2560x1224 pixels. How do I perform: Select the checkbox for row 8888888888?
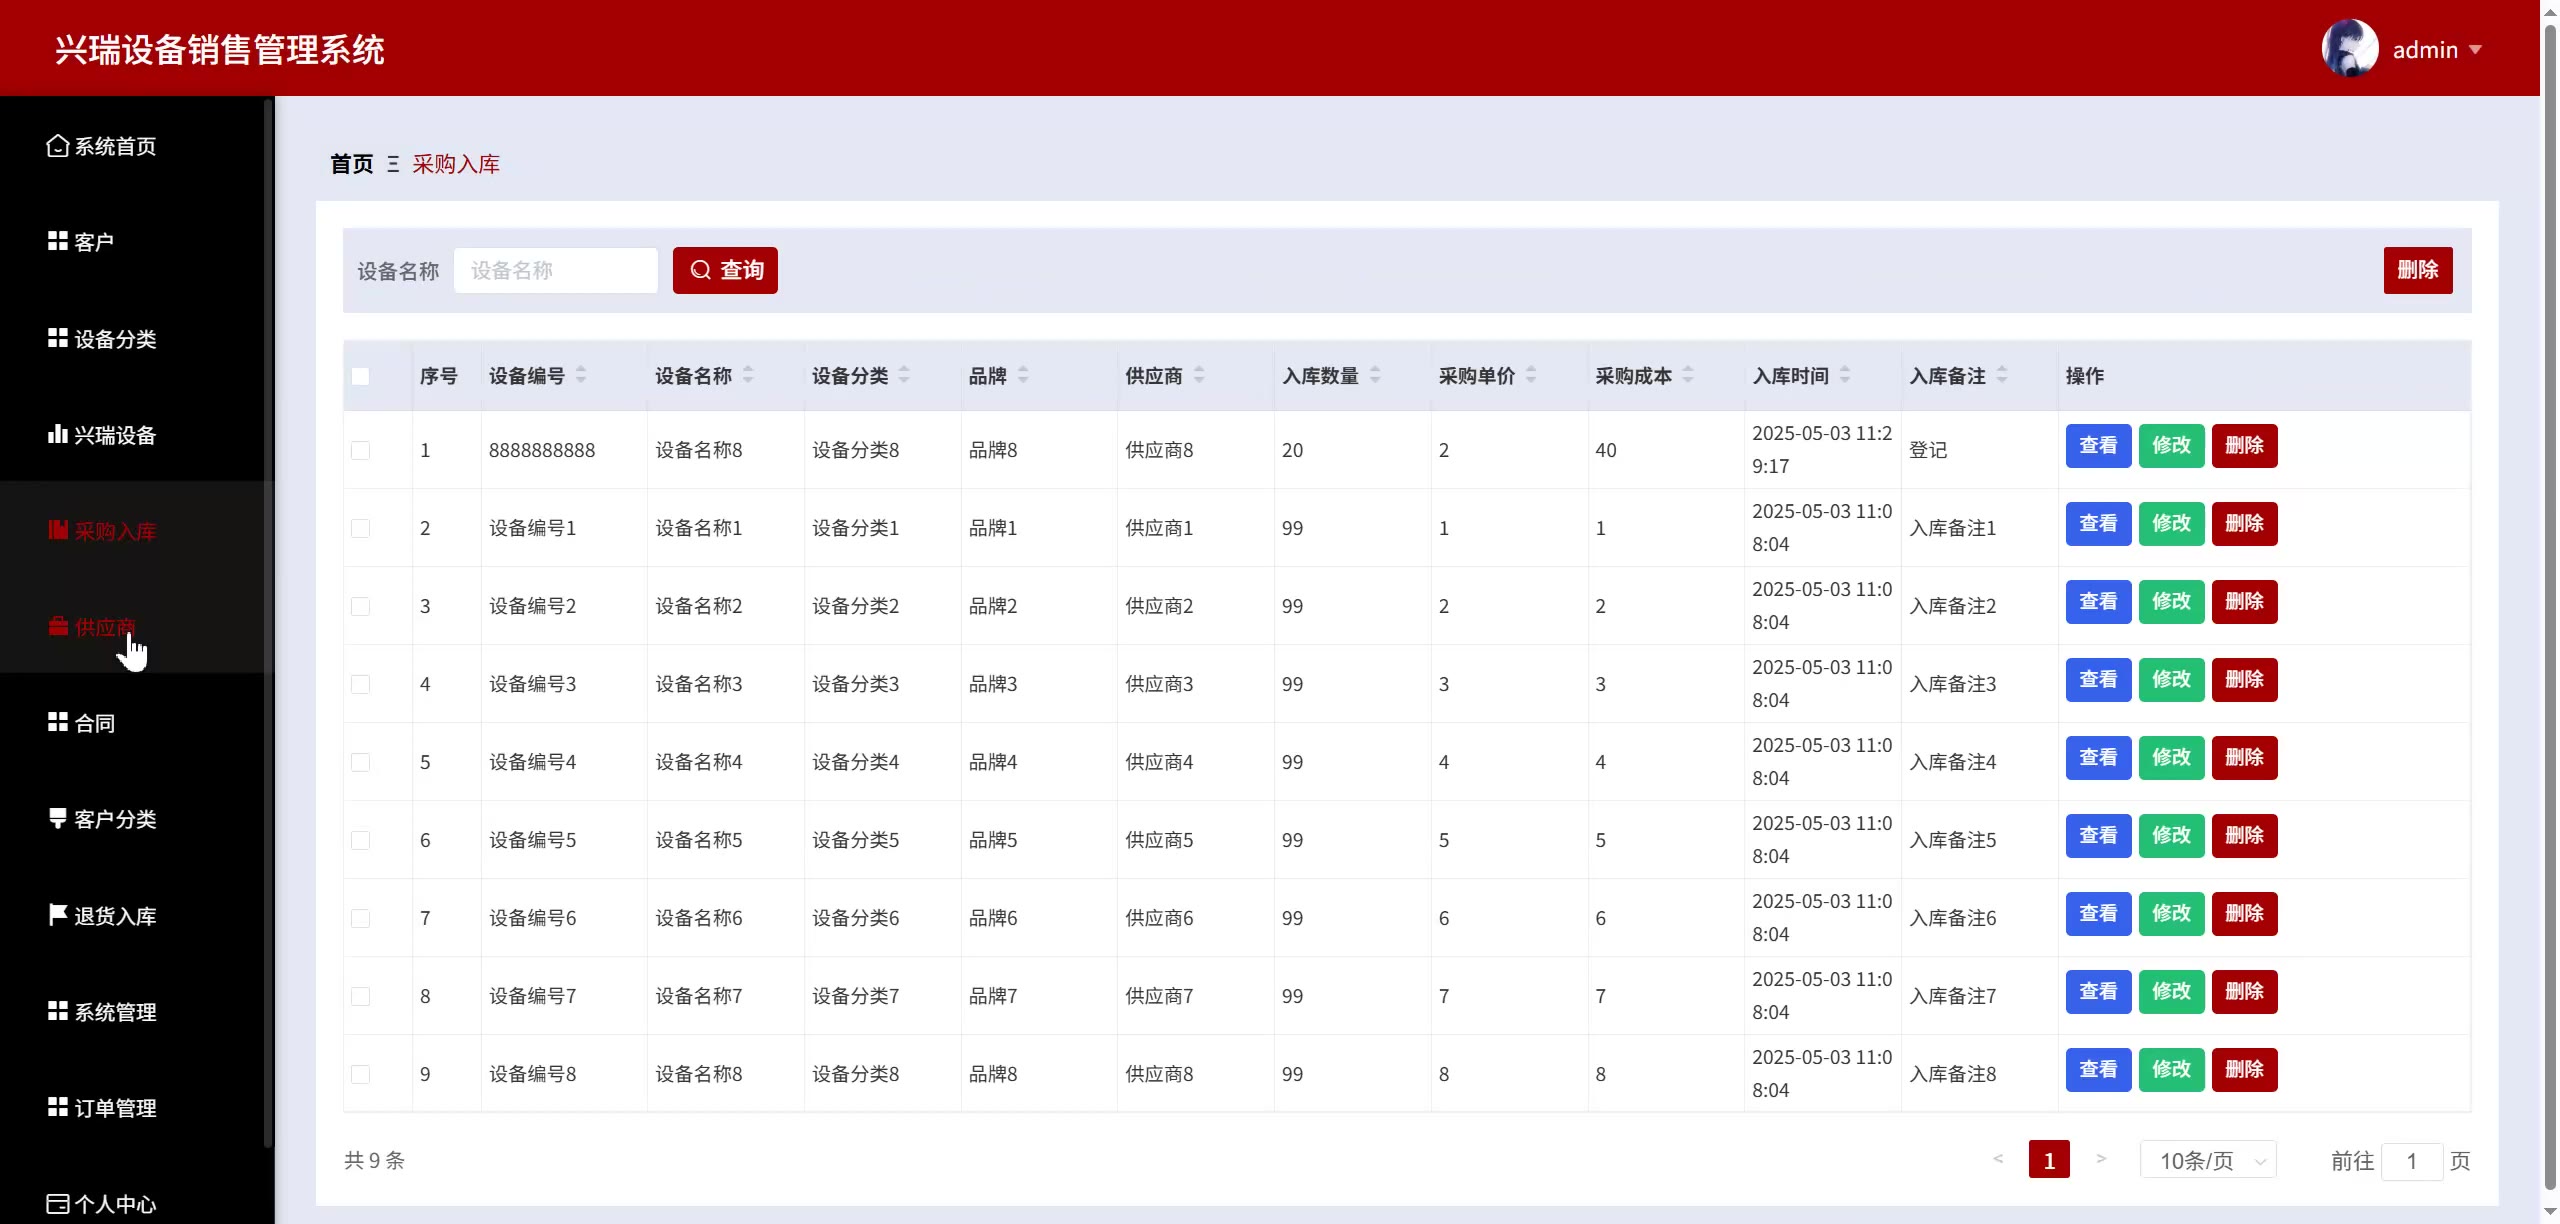tap(361, 450)
